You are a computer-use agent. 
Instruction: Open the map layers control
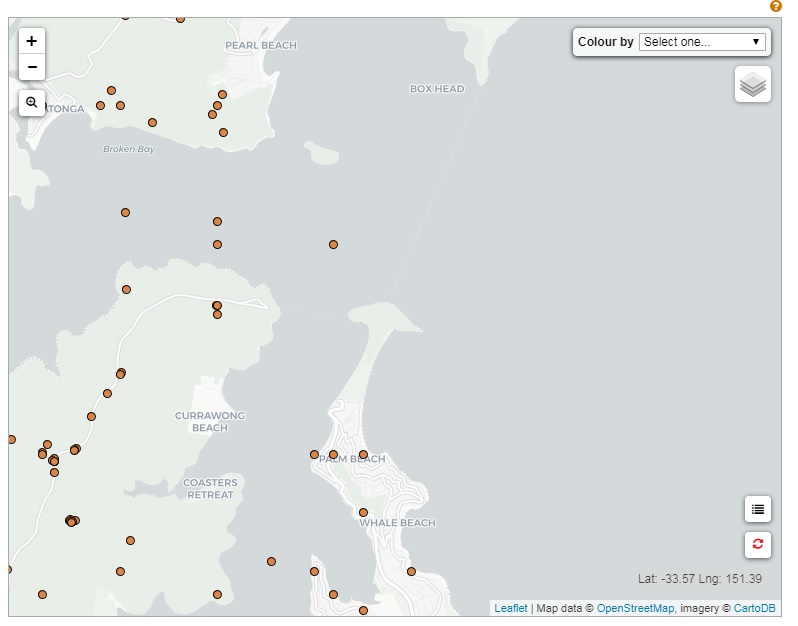[x=753, y=85]
